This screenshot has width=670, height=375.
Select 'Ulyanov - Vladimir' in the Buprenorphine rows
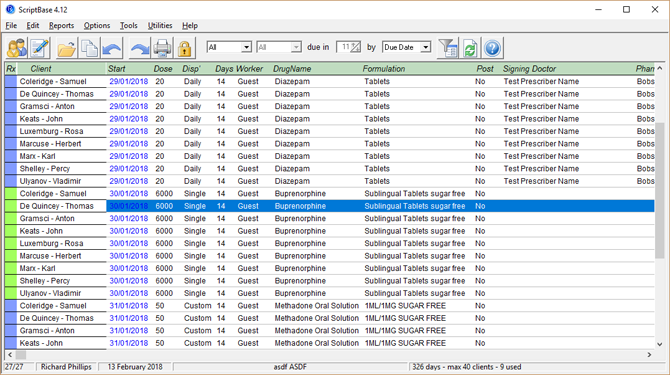pyautogui.click(x=50, y=293)
